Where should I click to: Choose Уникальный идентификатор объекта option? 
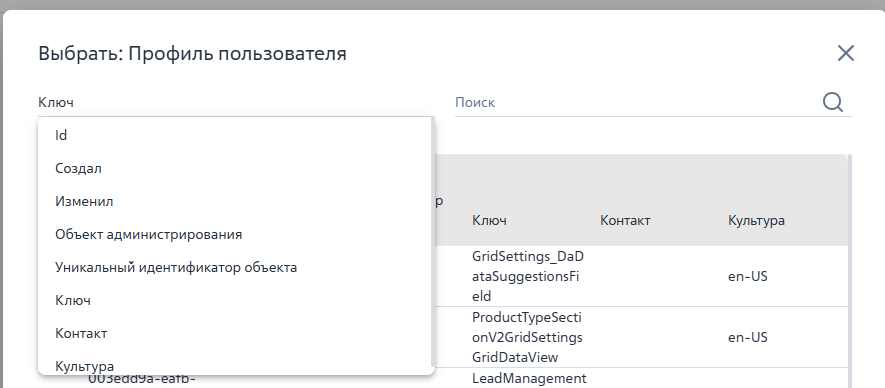click(x=235, y=267)
